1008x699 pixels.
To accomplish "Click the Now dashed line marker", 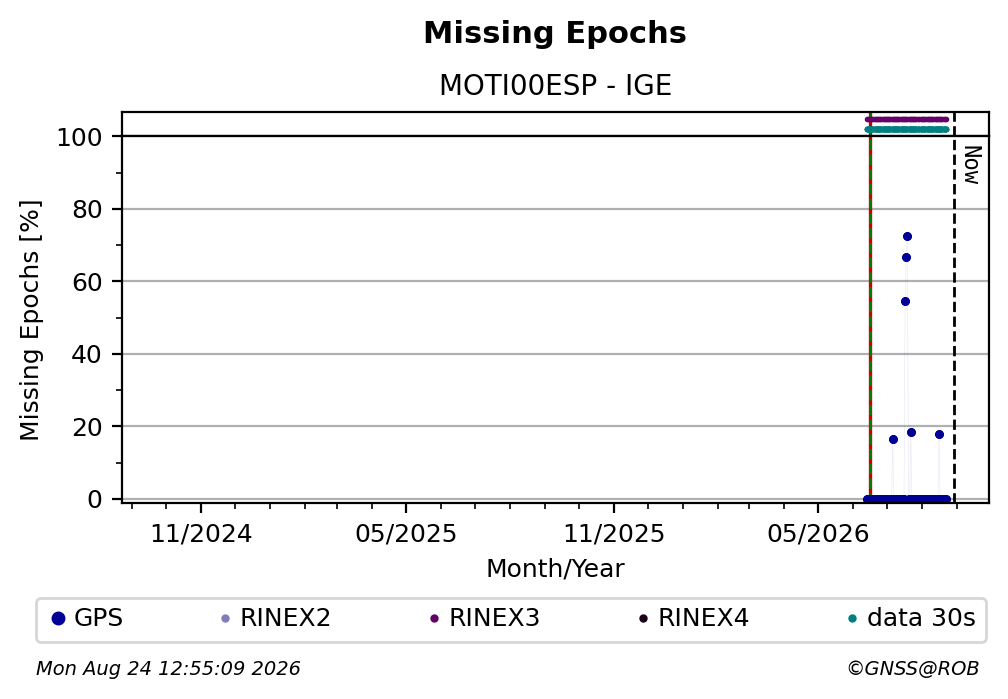I will pyautogui.click(x=954, y=307).
